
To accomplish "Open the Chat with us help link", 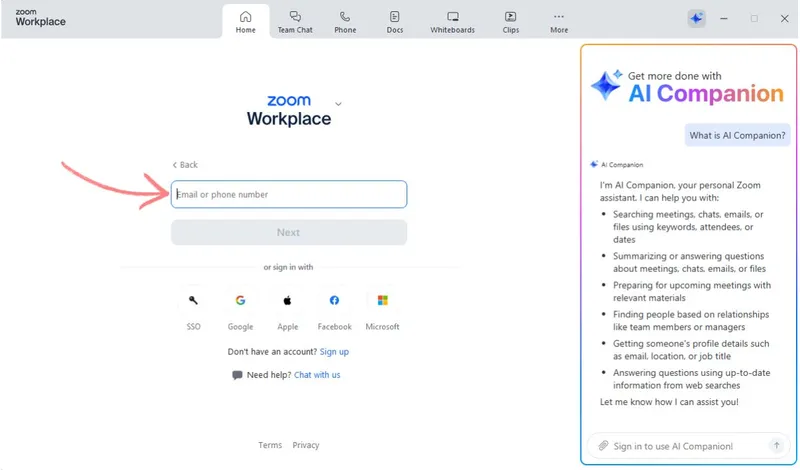I will coord(317,375).
